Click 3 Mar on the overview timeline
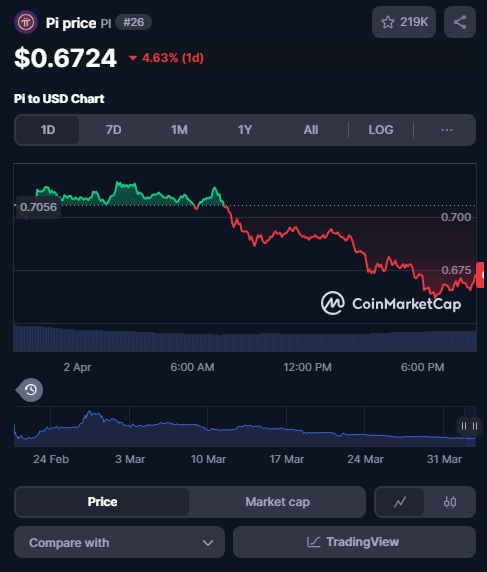Viewport: 487px width, 572px height. click(x=130, y=459)
